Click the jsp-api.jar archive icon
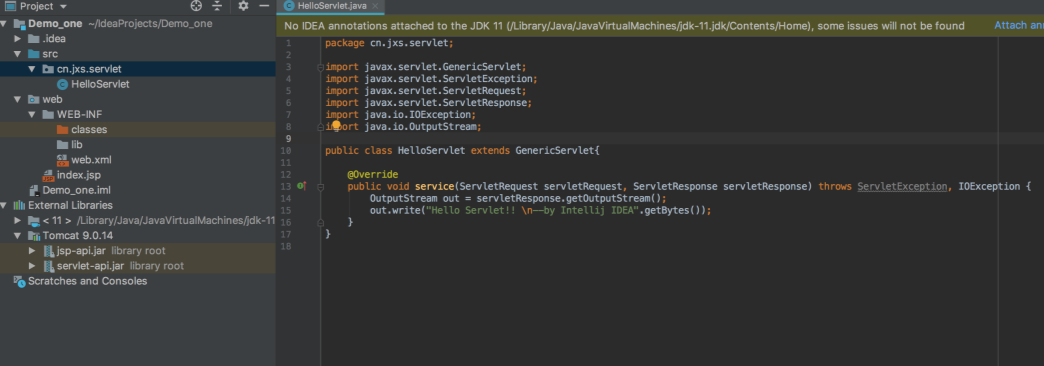The image size is (1044, 366). pos(49,251)
